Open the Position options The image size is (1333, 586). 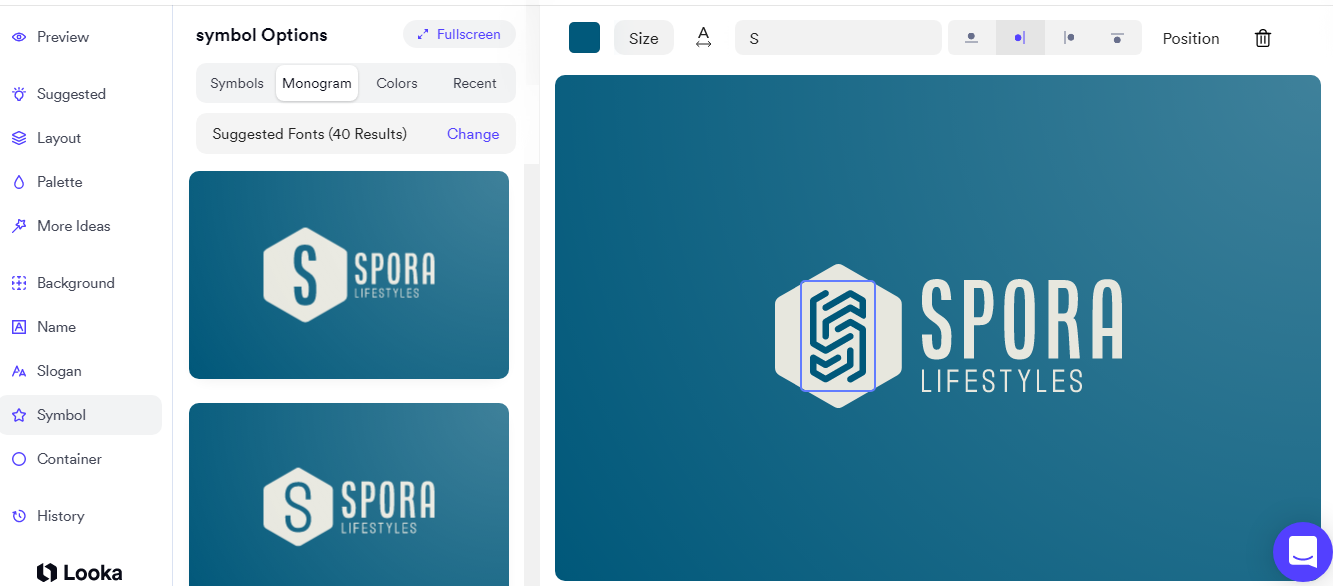point(1190,38)
